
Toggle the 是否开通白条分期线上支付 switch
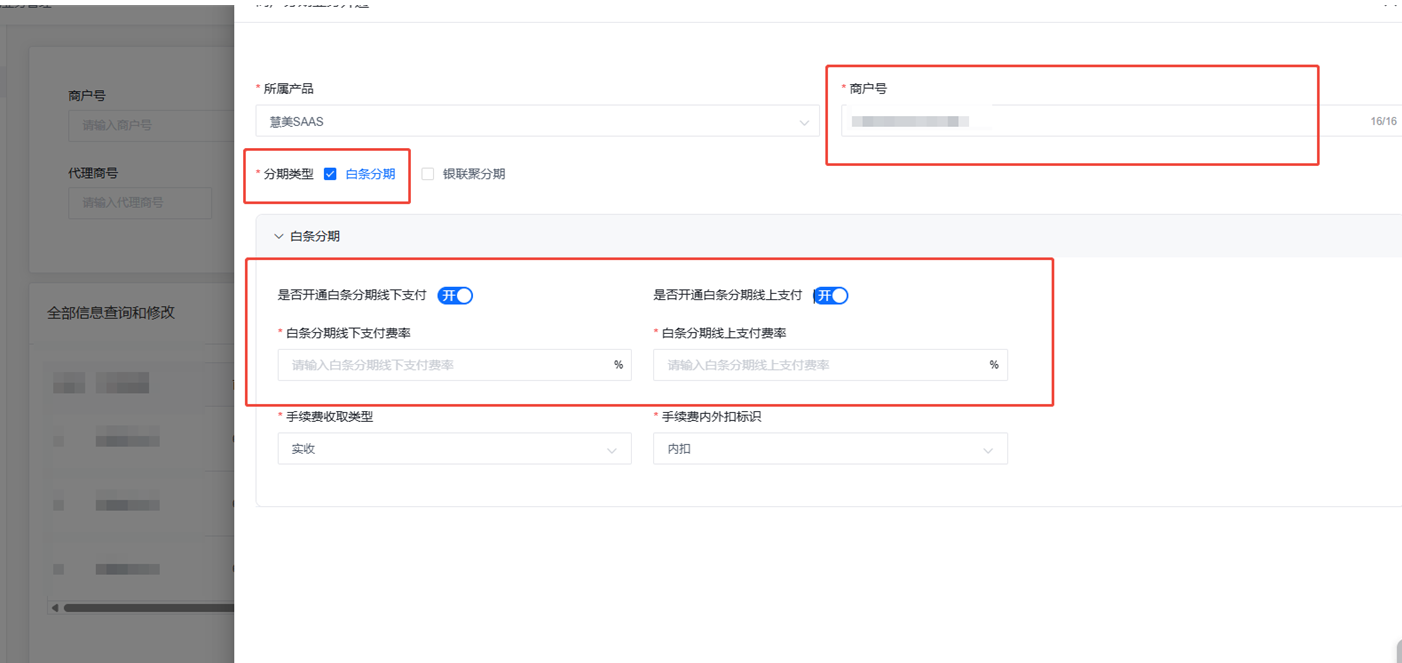coord(831,296)
